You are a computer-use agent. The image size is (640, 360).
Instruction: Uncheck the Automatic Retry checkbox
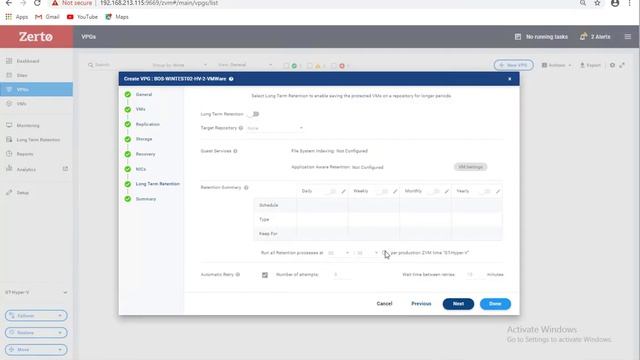click(265, 275)
